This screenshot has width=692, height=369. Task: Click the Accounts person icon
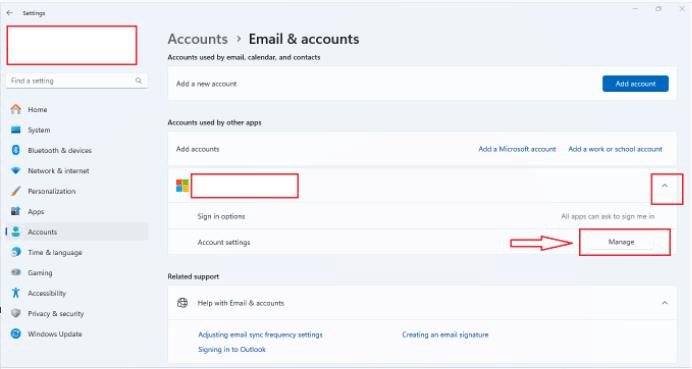pos(16,232)
